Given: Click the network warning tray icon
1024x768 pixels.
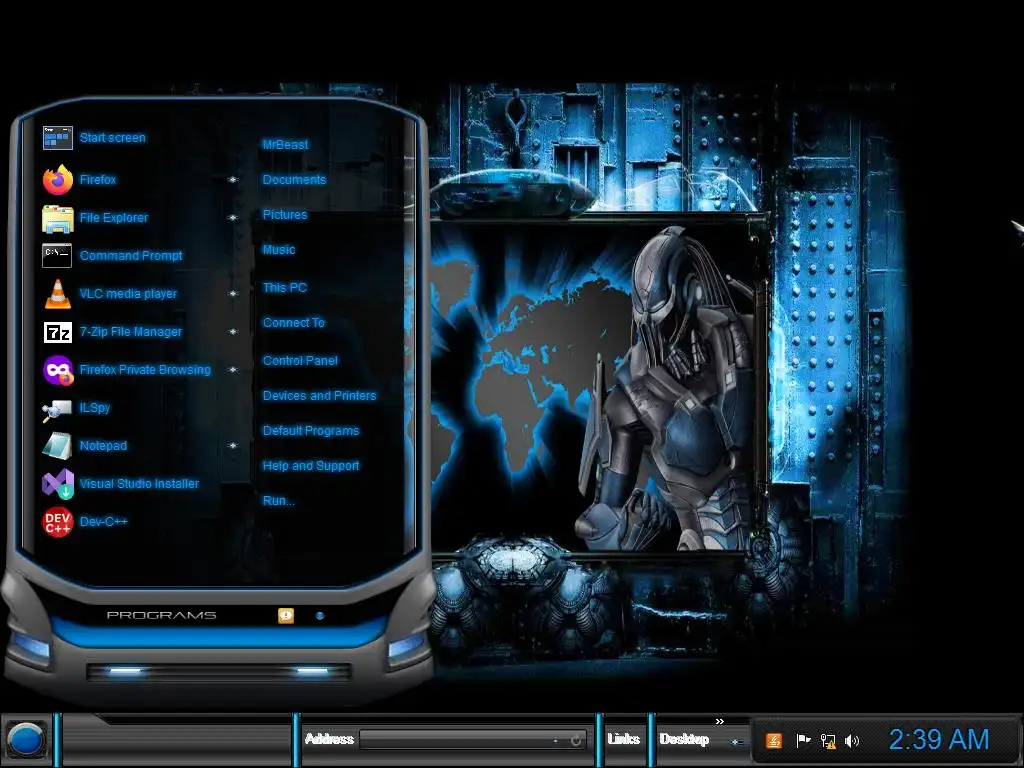Looking at the screenshot, I should point(827,741).
